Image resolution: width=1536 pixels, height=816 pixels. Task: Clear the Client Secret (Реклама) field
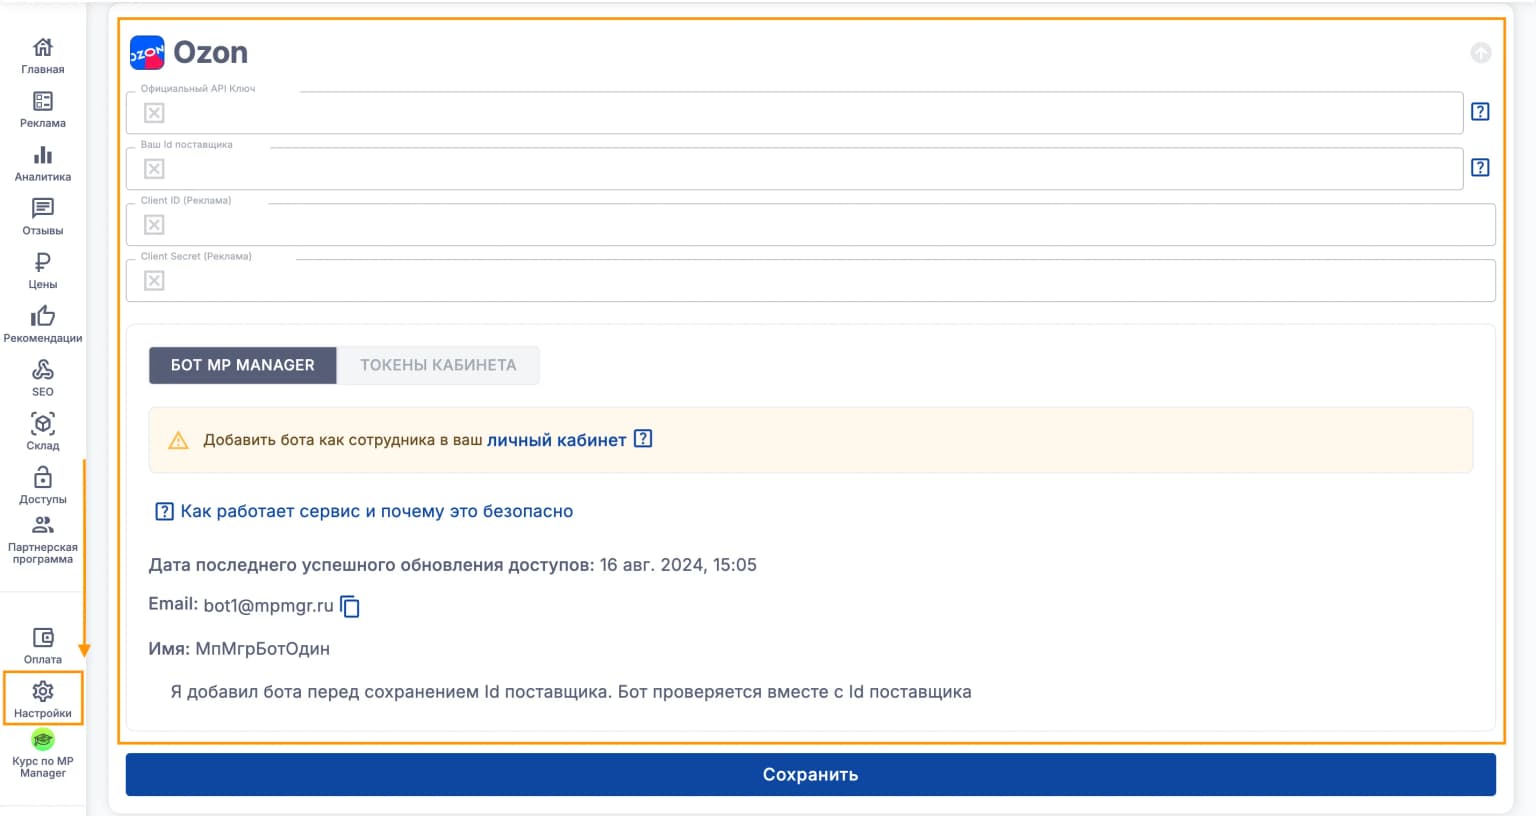click(154, 281)
